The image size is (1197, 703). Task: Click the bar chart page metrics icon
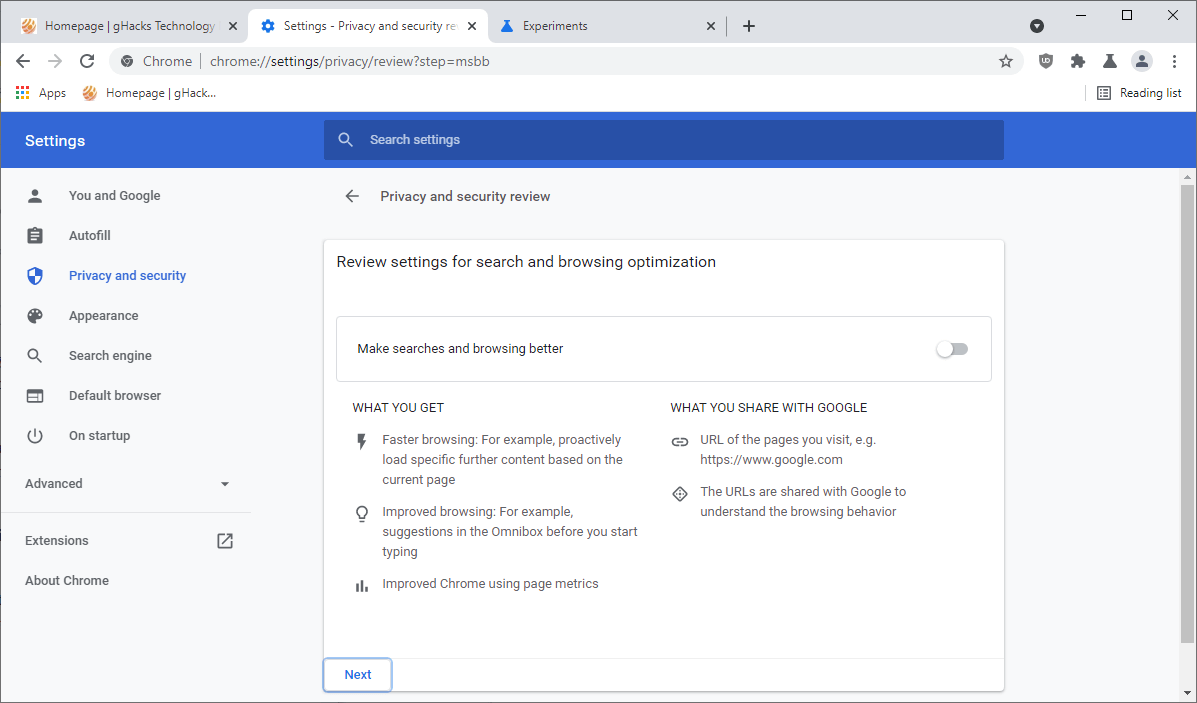pyautogui.click(x=362, y=585)
